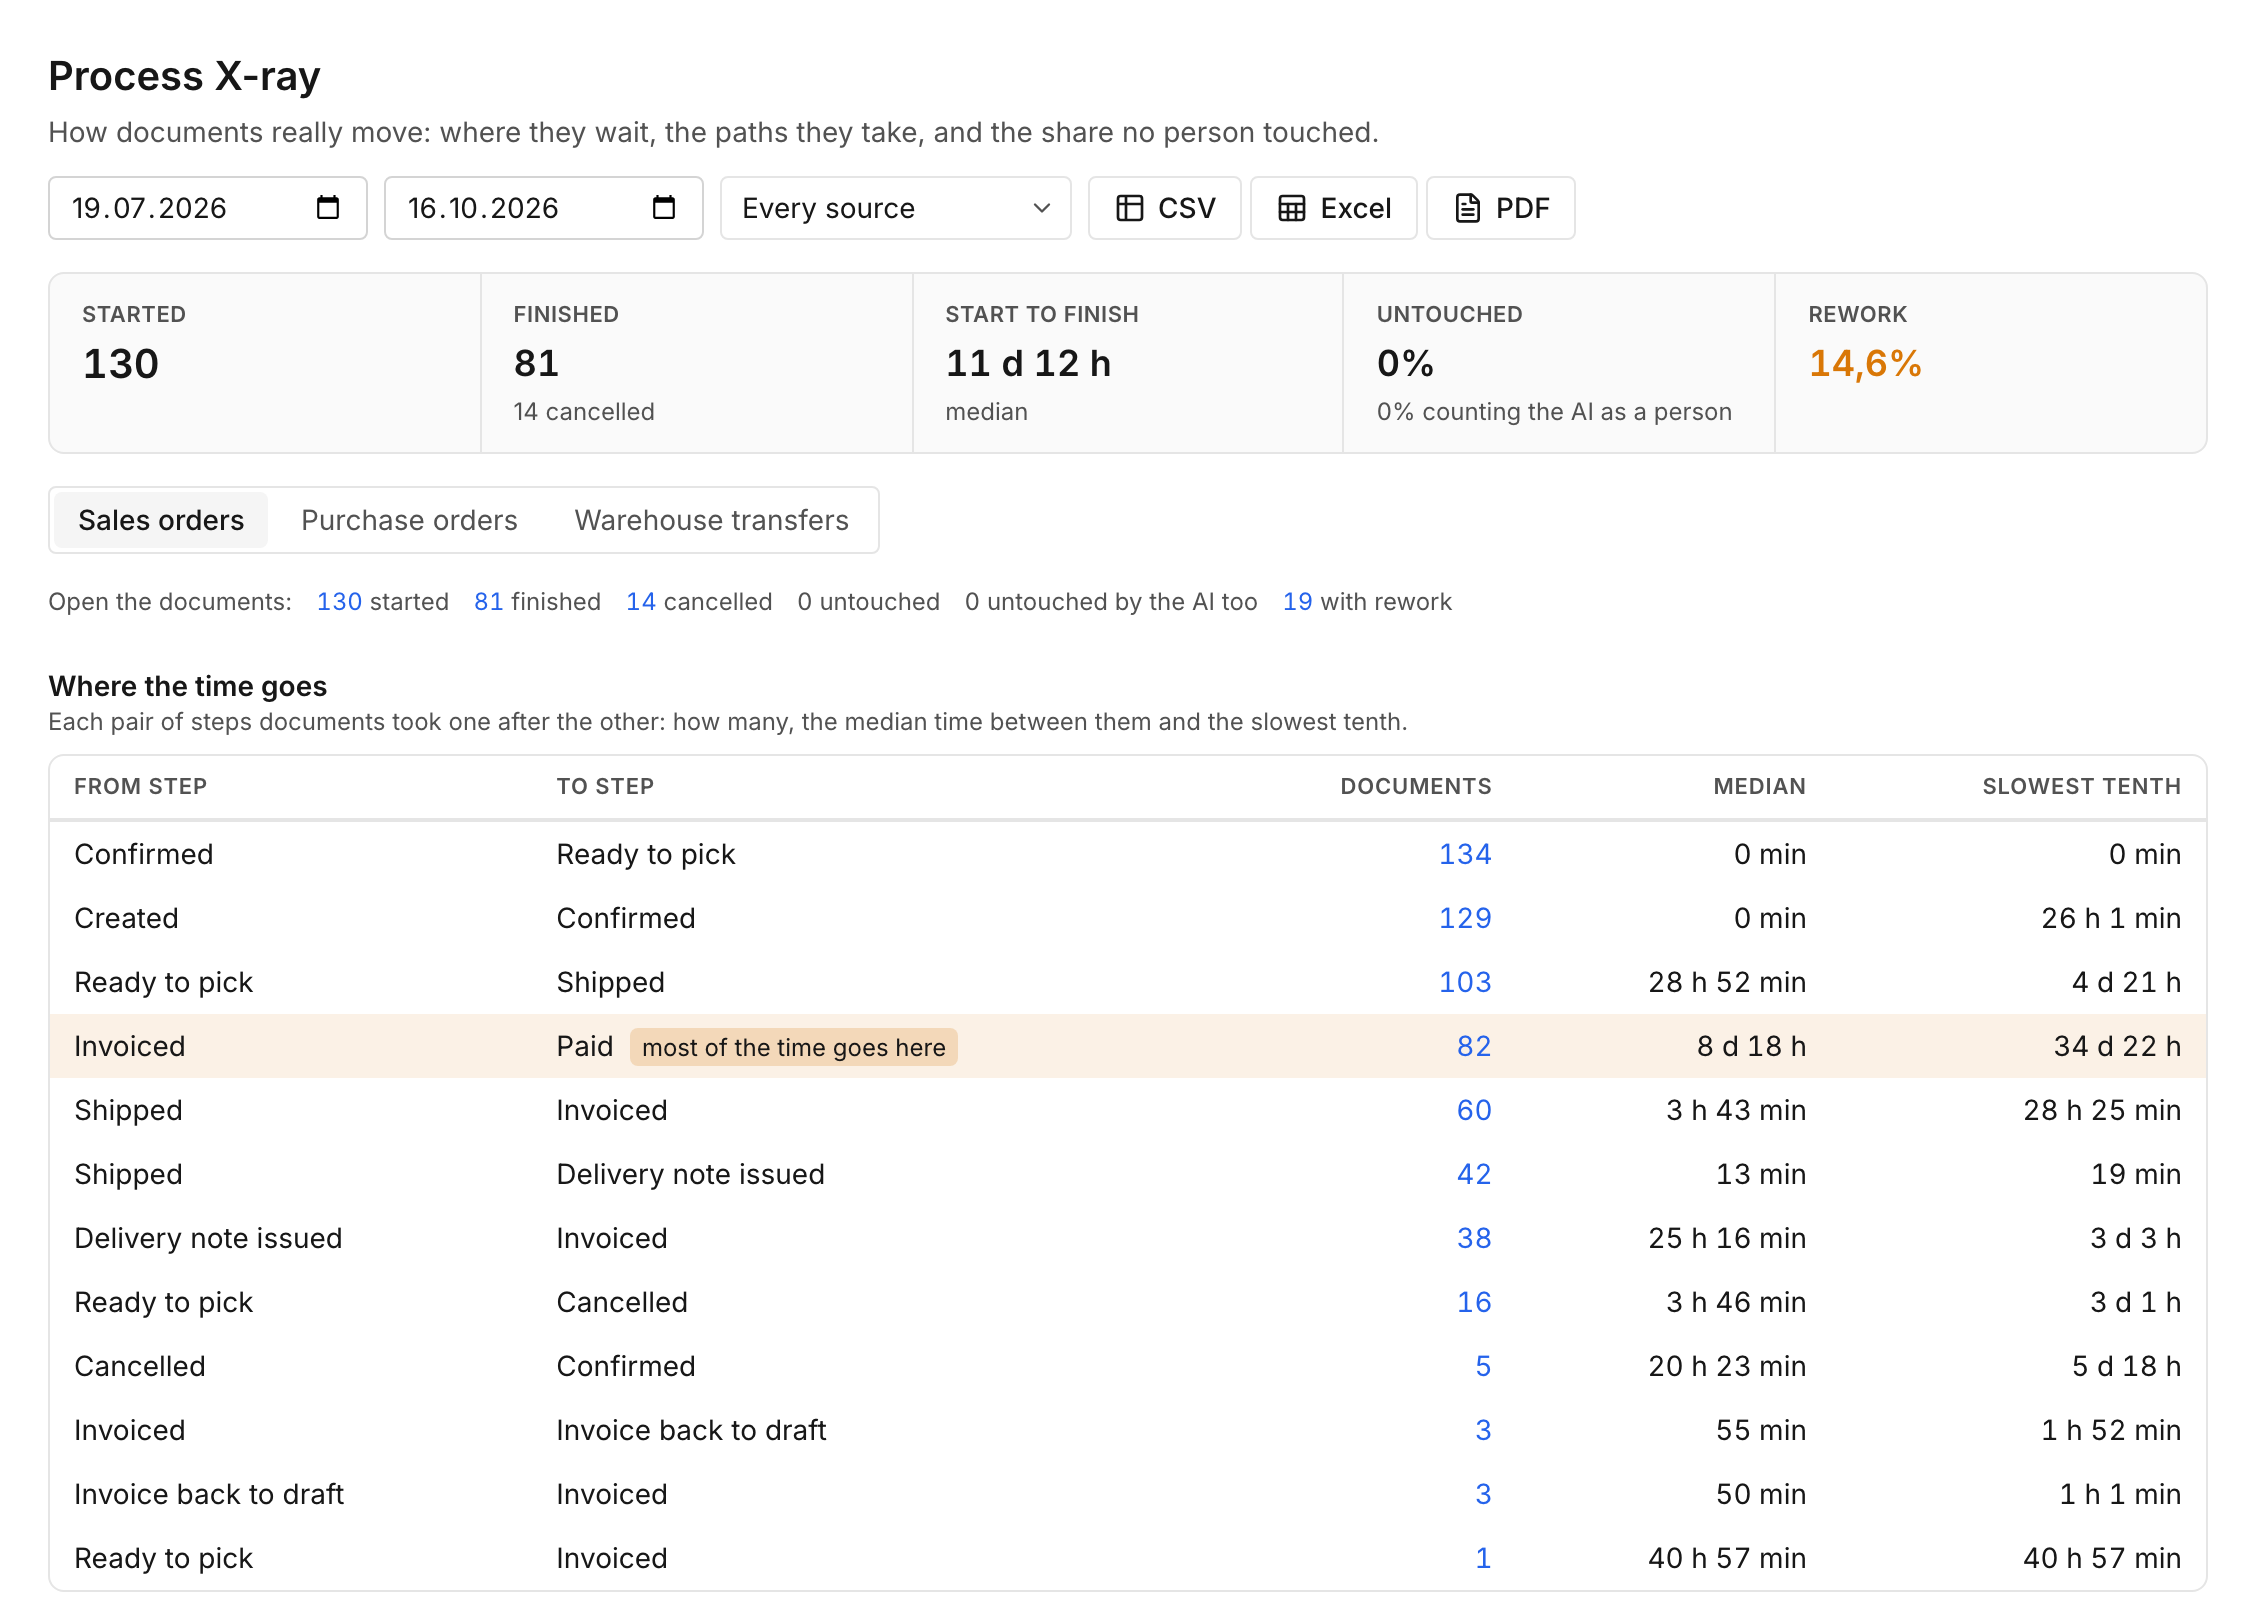Open 38 documents Delivery note issued to Invoiced
This screenshot has width=2256, height=1616.
tap(1474, 1238)
